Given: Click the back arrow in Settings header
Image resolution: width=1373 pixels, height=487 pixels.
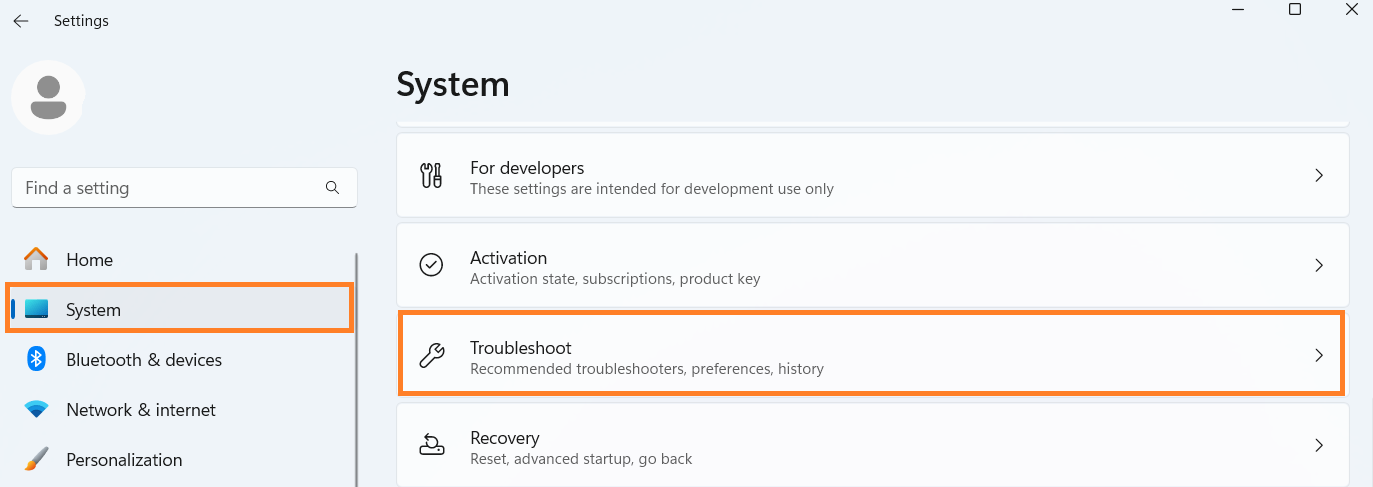Looking at the screenshot, I should [x=21, y=21].
